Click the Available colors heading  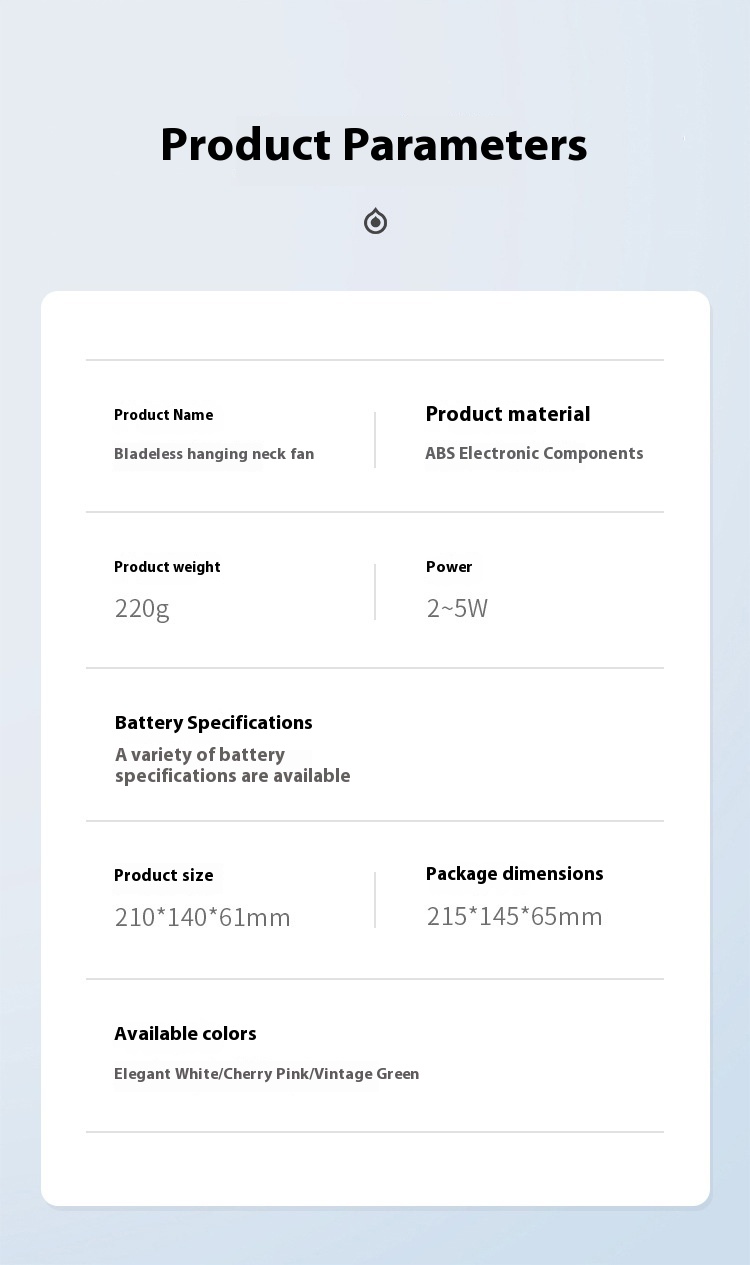coord(185,1034)
